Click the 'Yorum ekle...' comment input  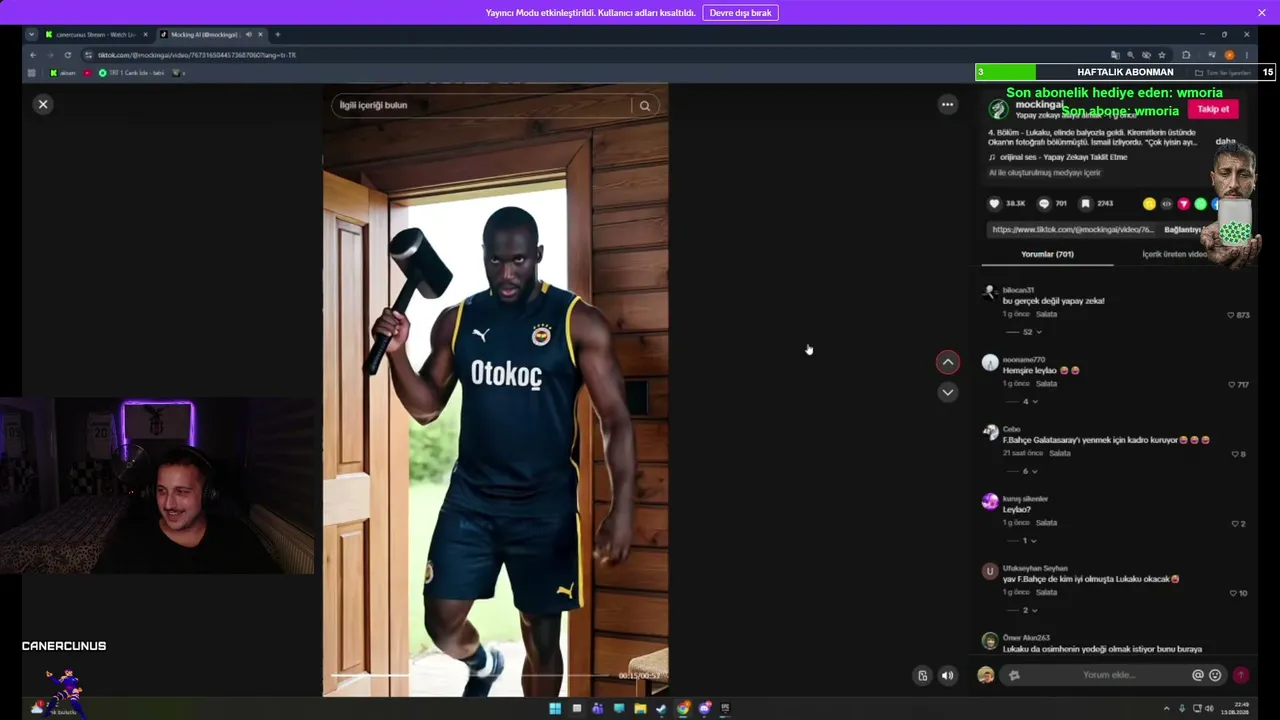coord(1109,675)
